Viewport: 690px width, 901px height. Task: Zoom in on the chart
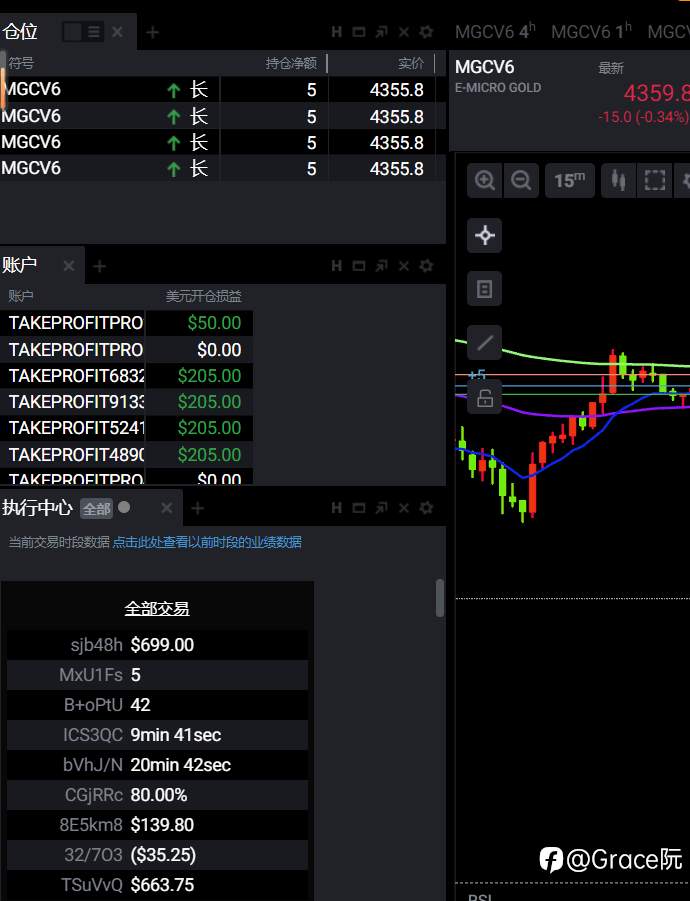[x=485, y=180]
